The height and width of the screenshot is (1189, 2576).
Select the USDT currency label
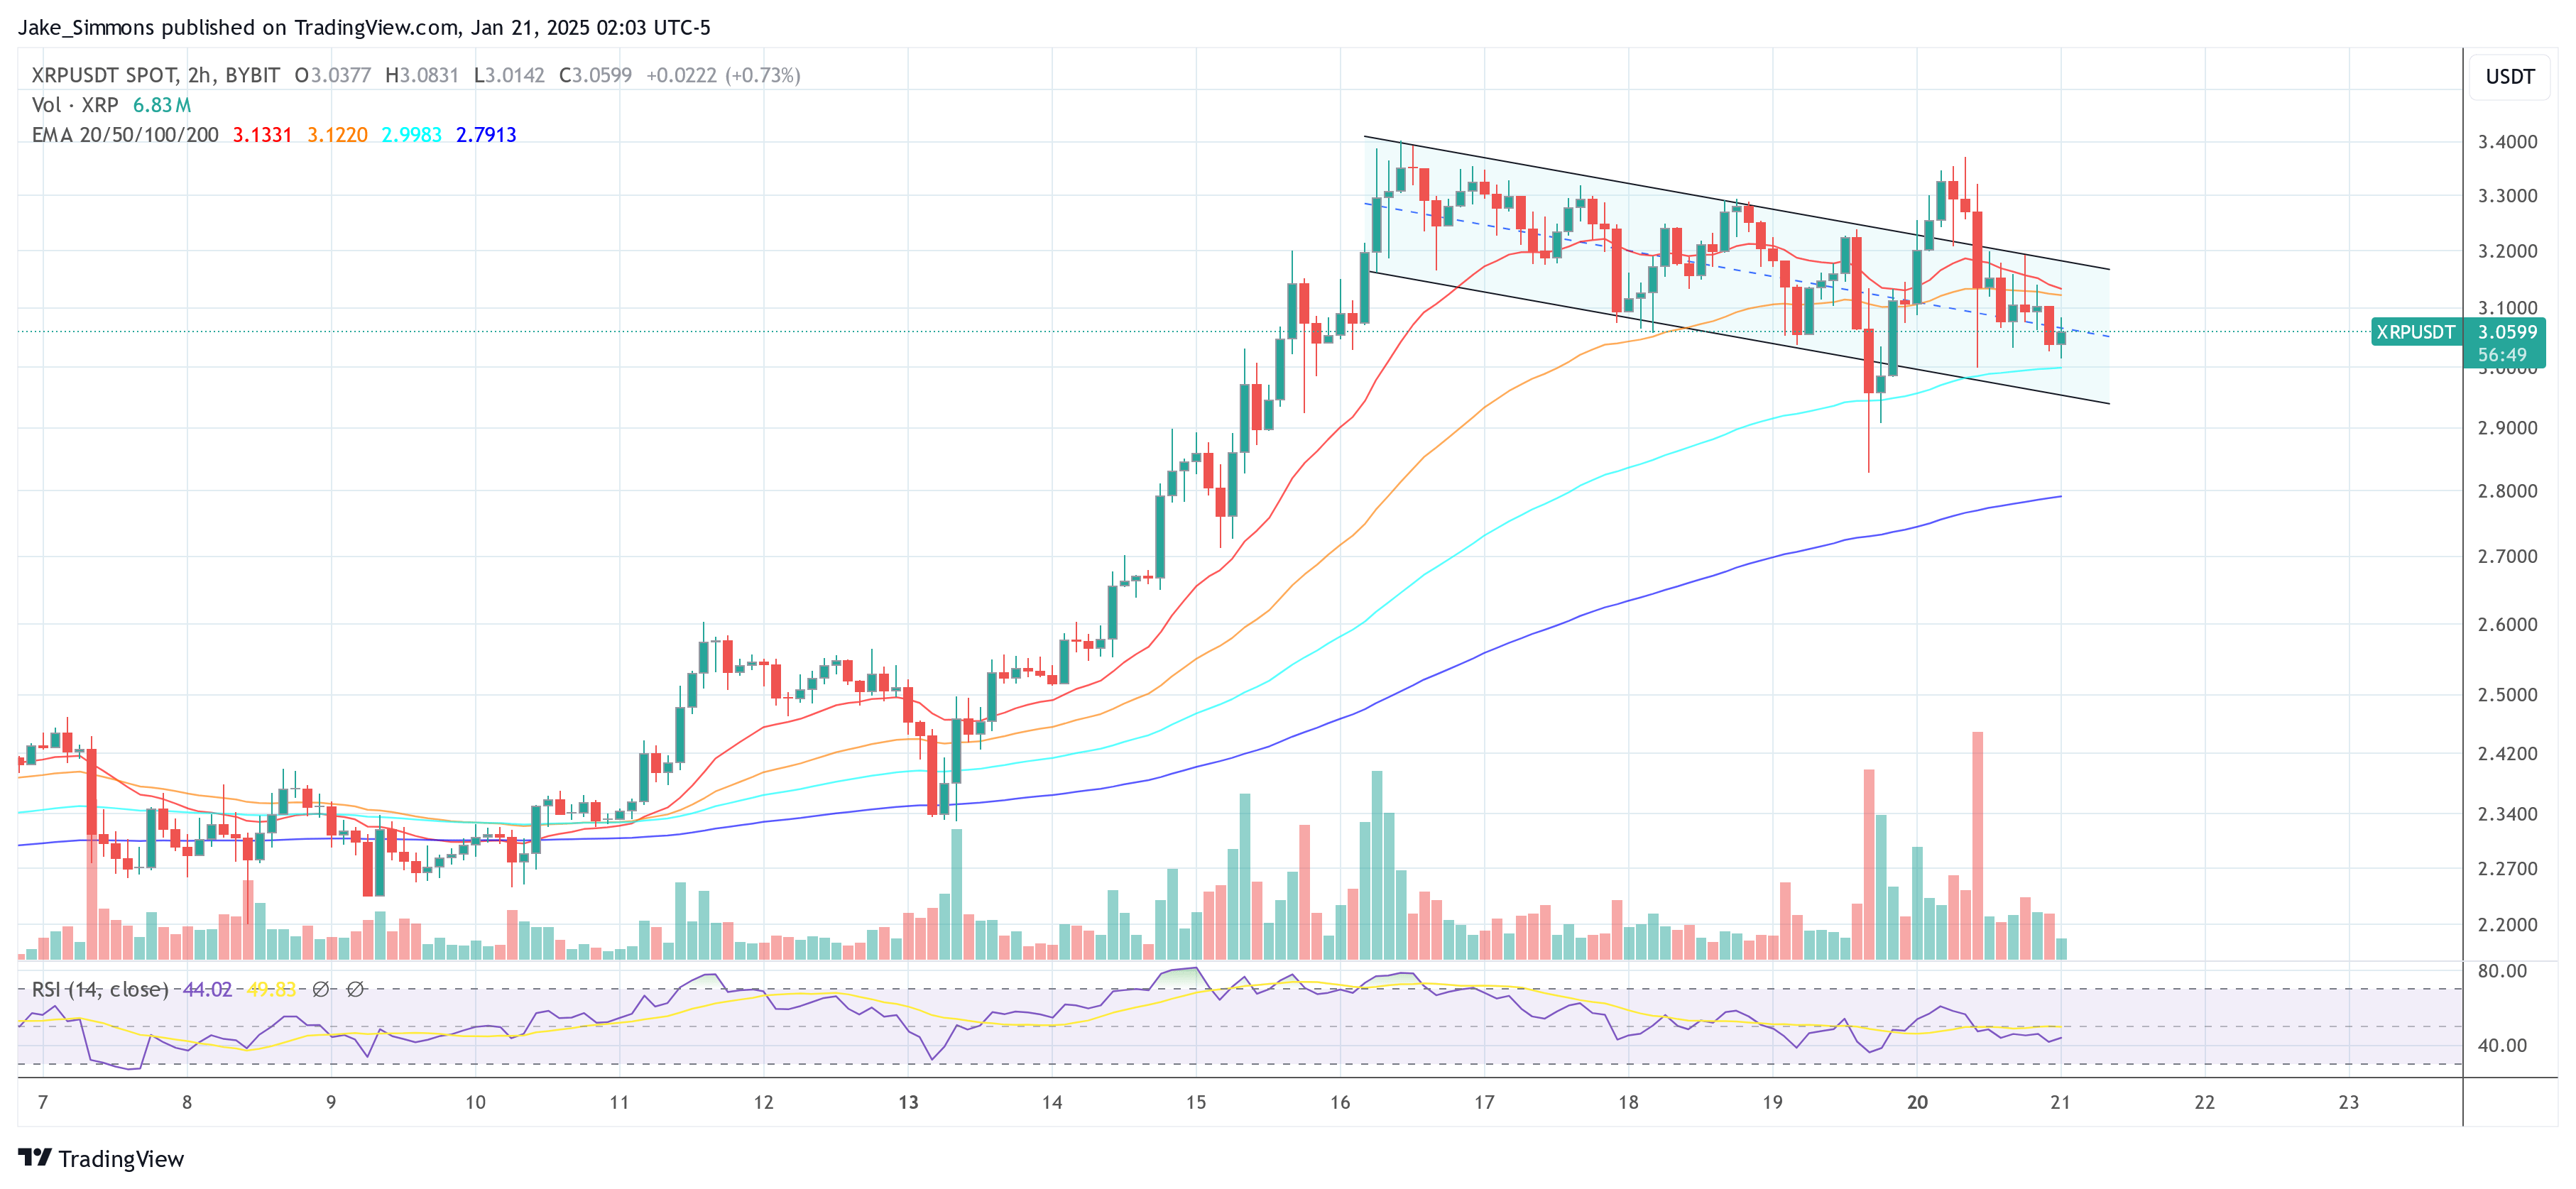2510,77
